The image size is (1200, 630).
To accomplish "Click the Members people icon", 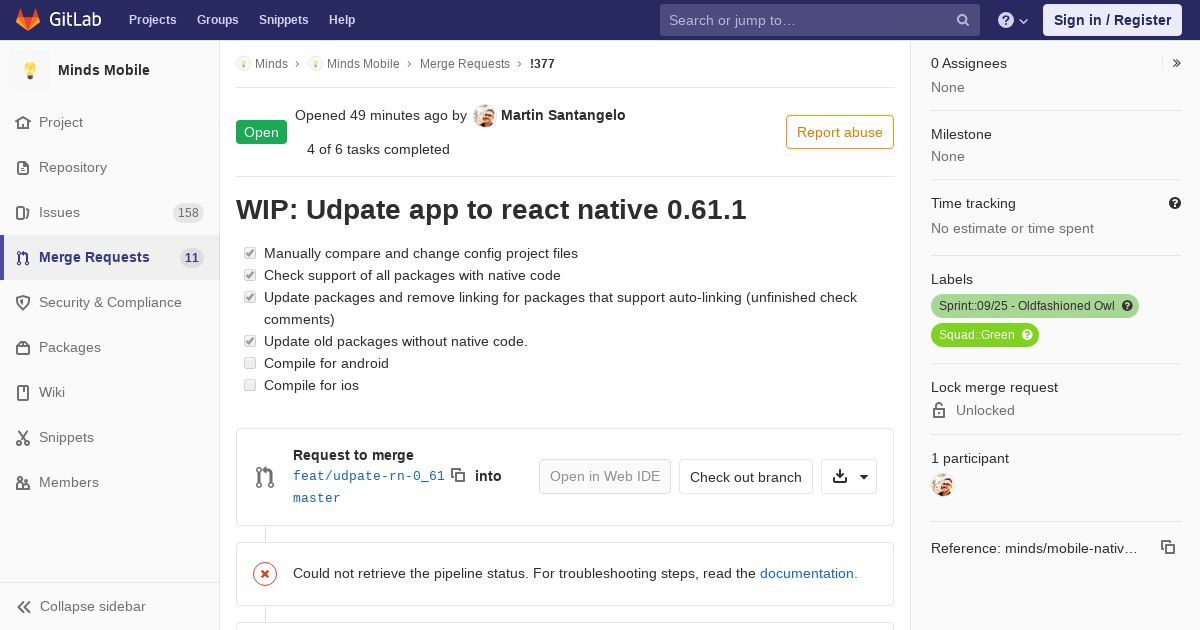I will pos(23,482).
